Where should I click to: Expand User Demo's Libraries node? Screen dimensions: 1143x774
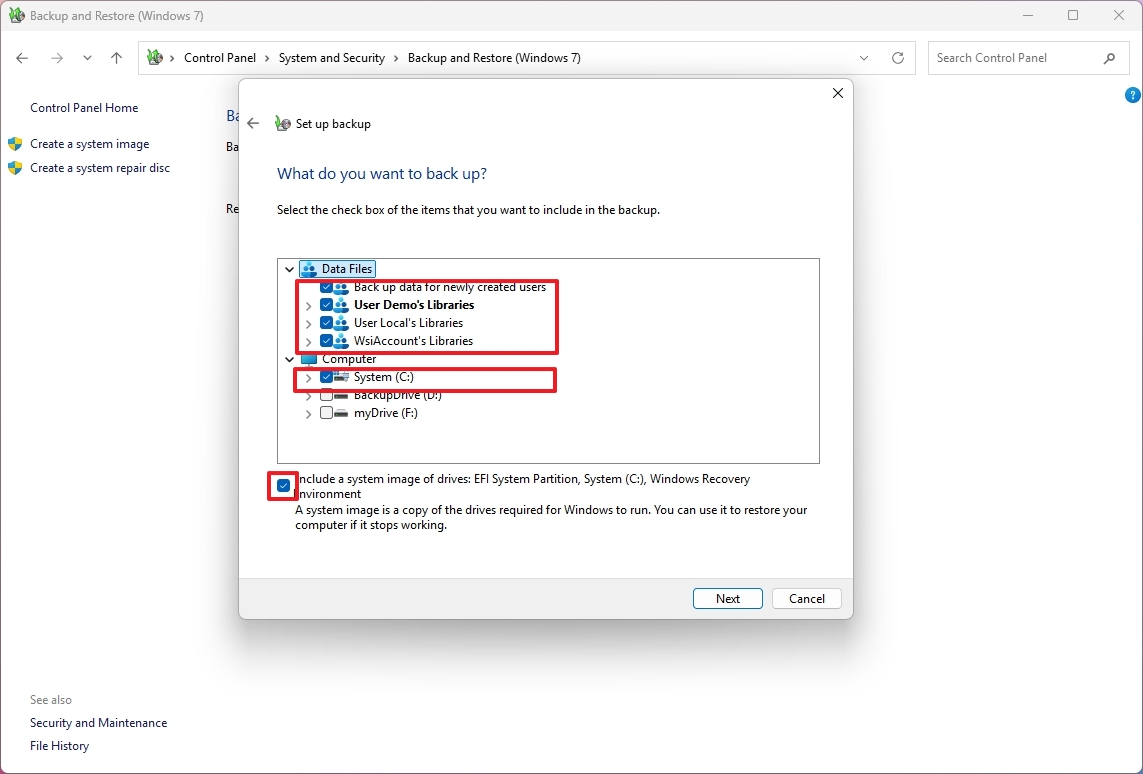point(308,305)
